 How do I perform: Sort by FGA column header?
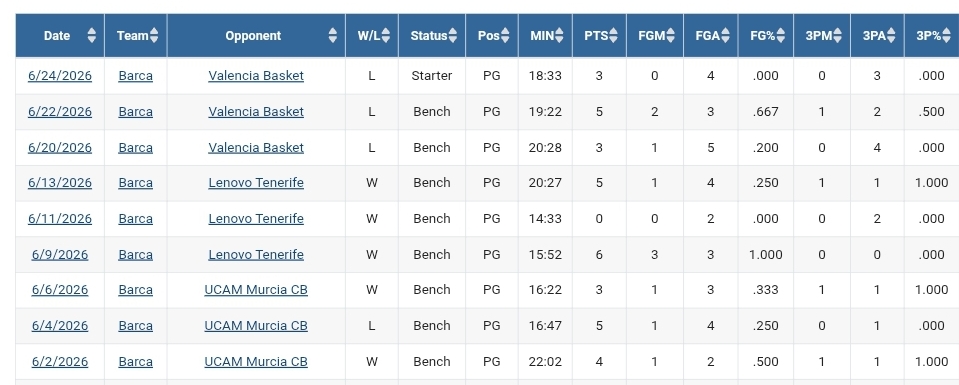coord(711,36)
